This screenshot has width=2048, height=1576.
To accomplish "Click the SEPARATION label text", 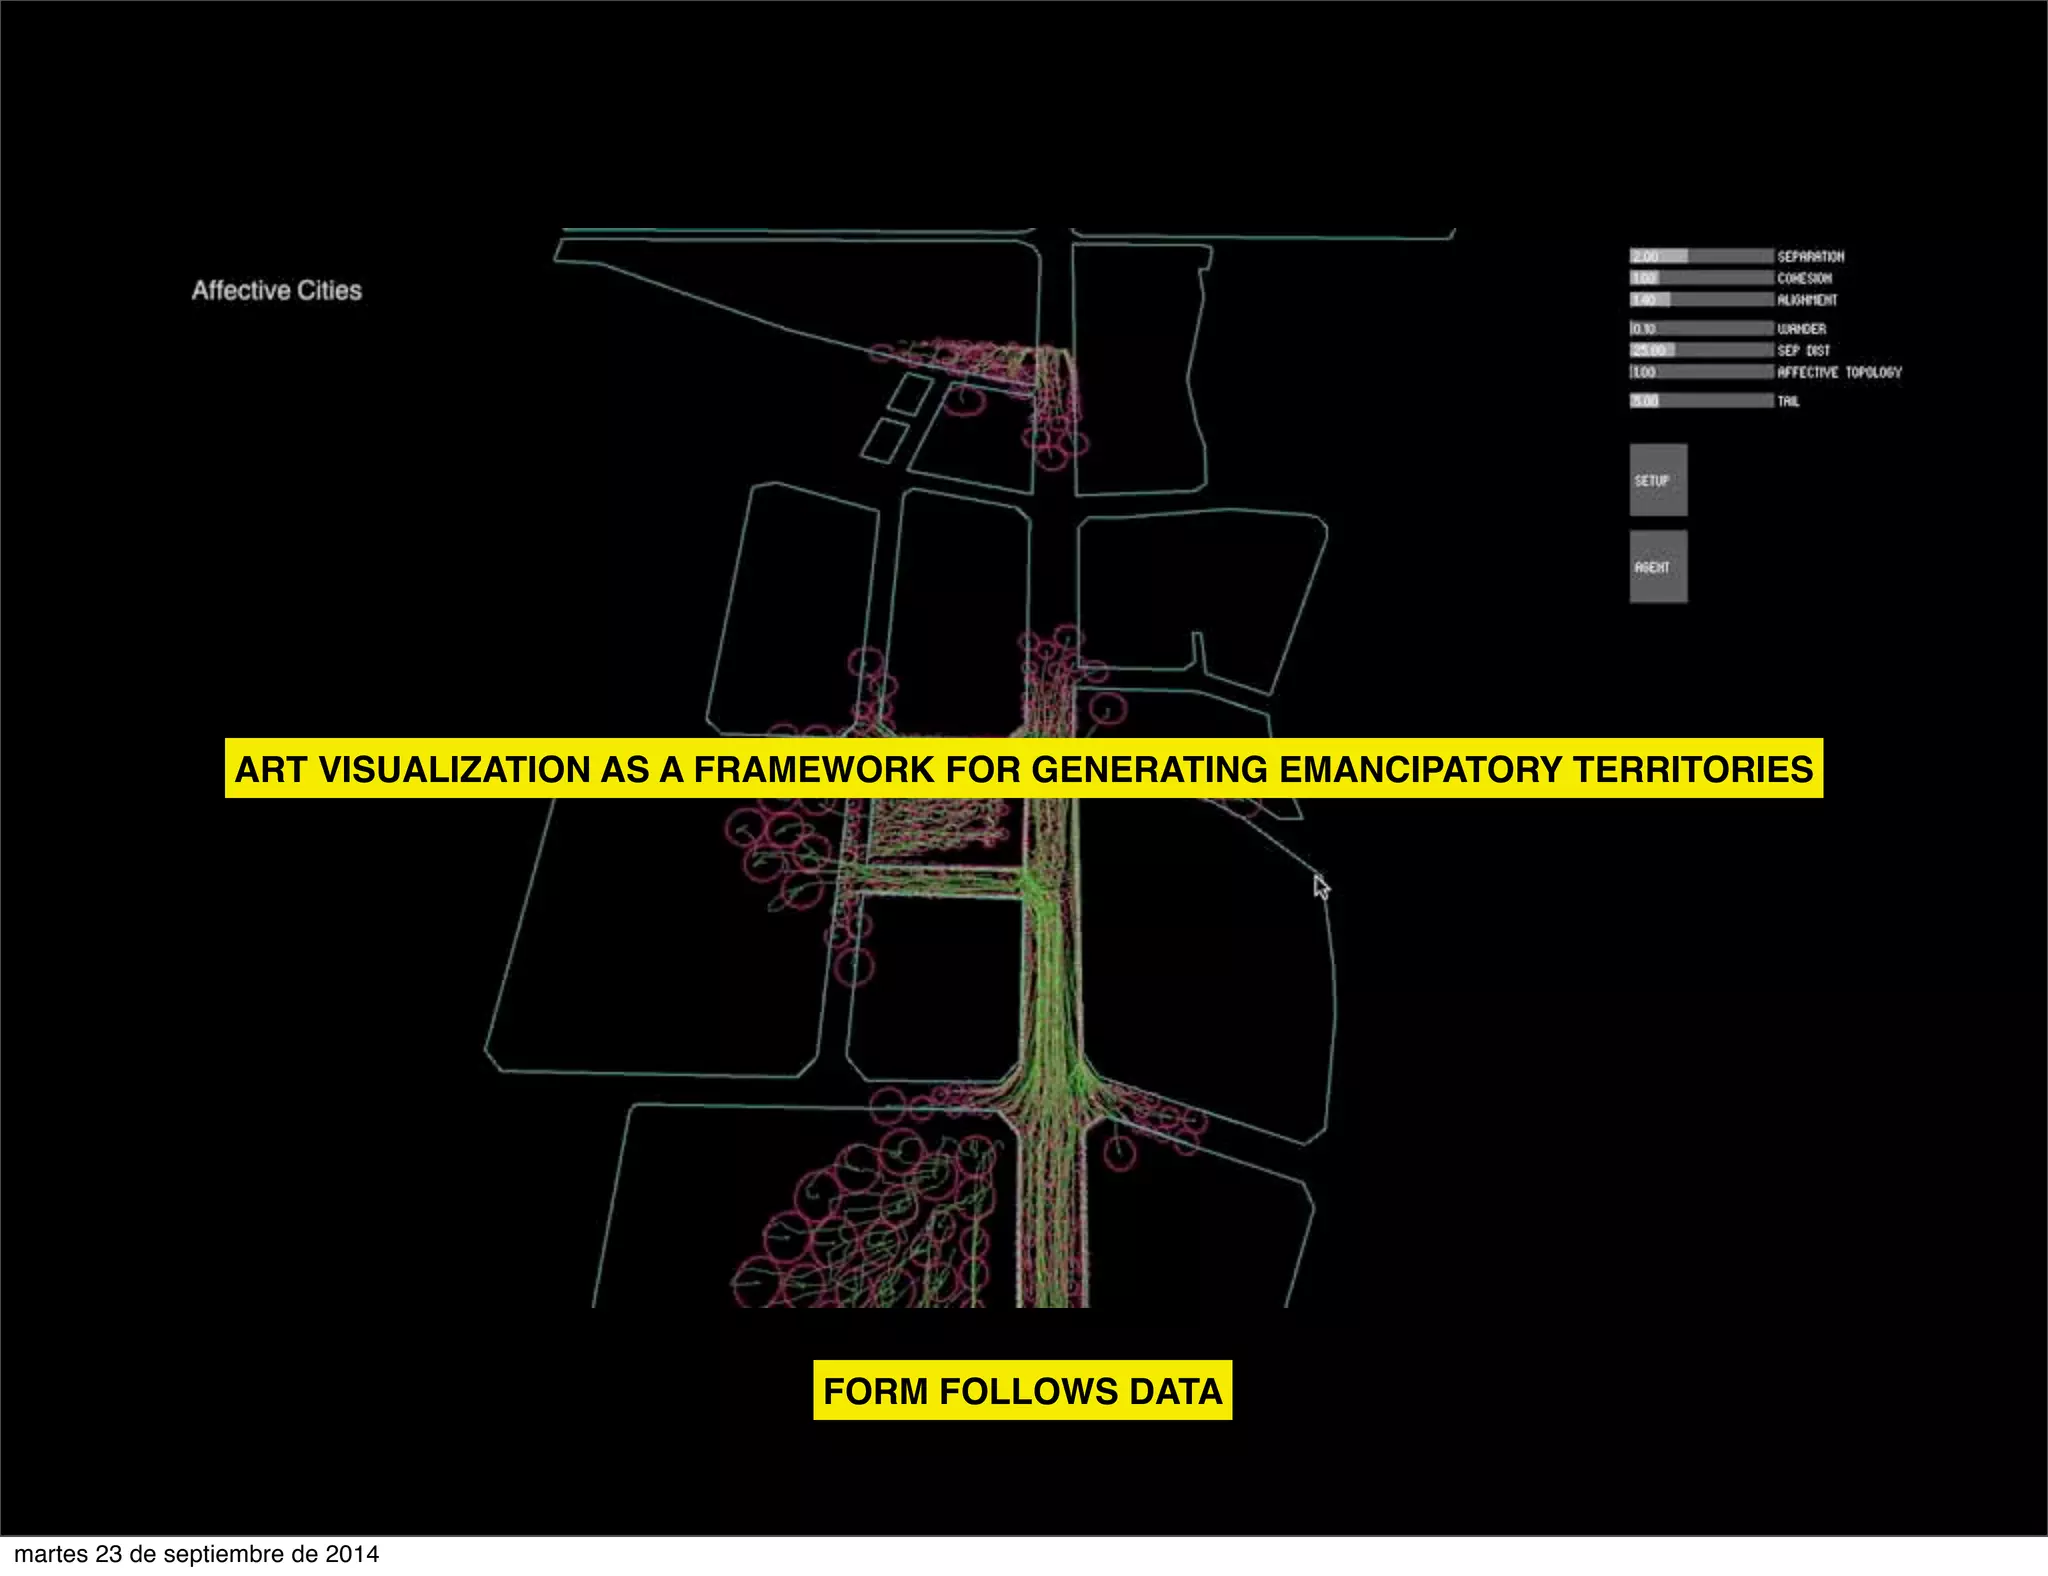I will click(x=1810, y=257).
